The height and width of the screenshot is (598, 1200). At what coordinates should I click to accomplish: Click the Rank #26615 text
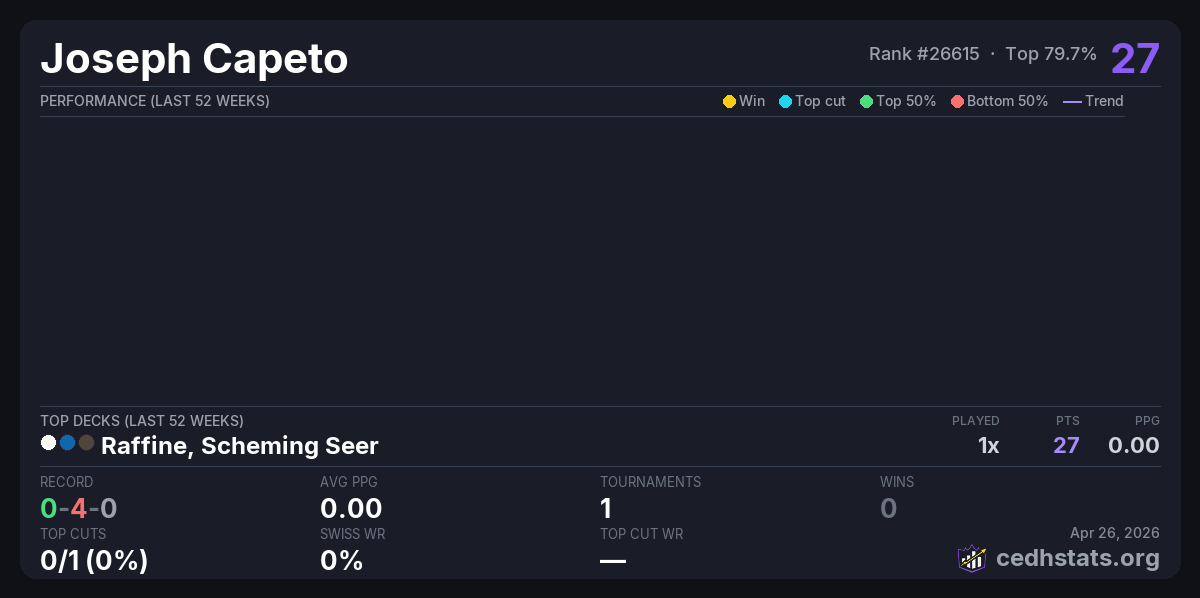coord(924,54)
